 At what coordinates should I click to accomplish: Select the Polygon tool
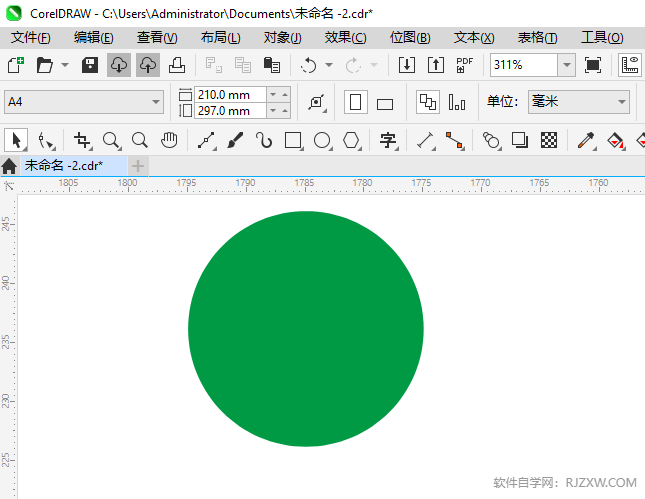coord(351,140)
